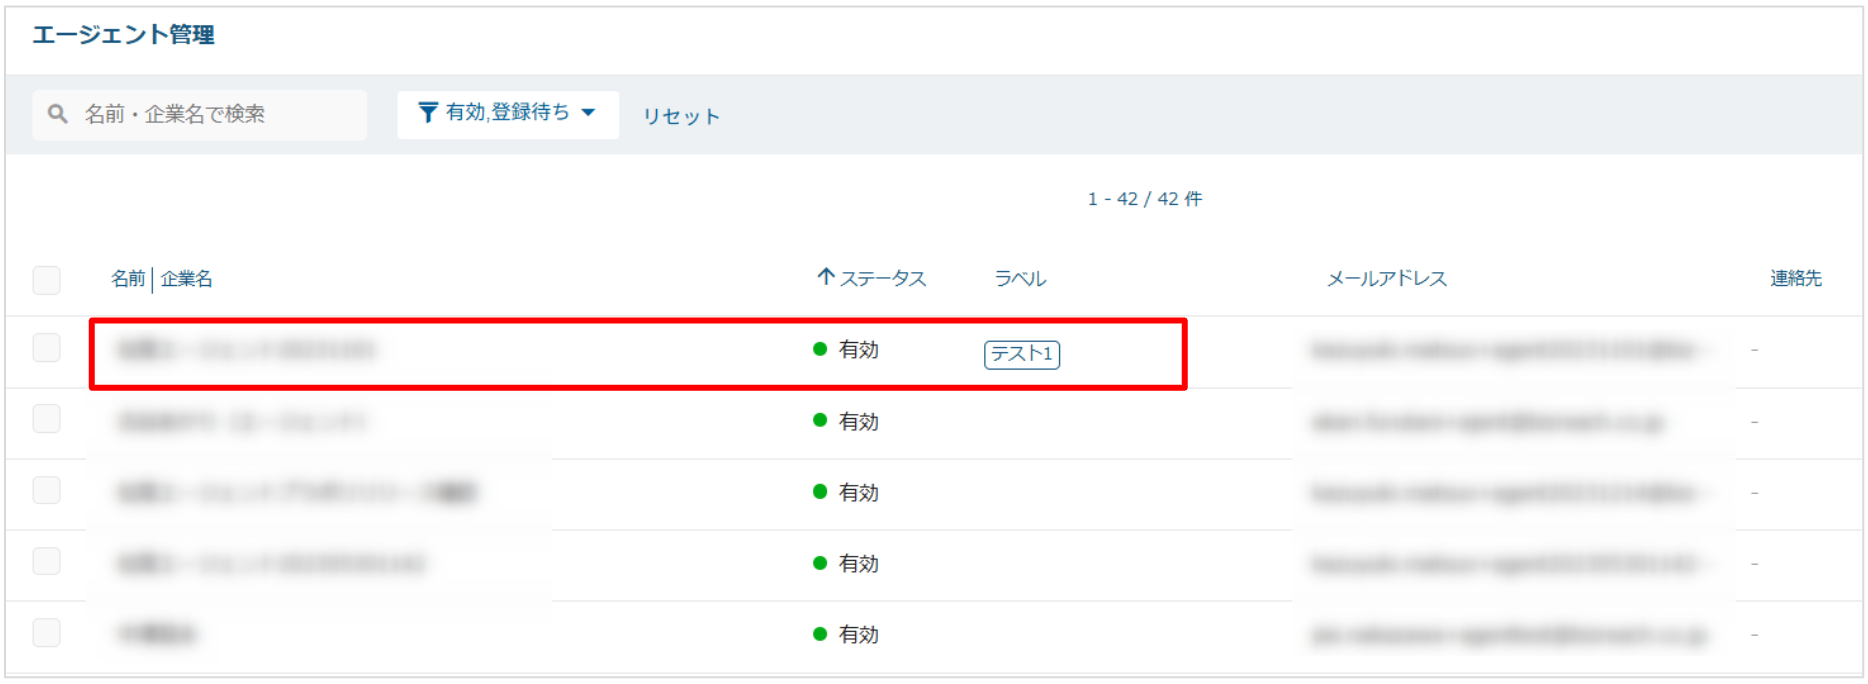Click the ラベル column header
Image resolution: width=1868 pixels, height=684 pixels.
coord(1019,279)
